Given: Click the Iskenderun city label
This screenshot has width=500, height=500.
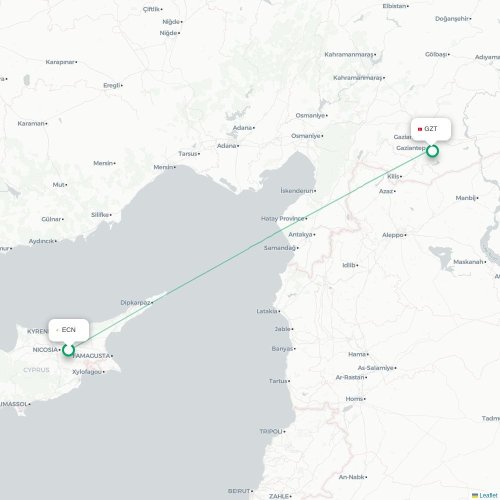Looking at the screenshot, I should (297, 191).
